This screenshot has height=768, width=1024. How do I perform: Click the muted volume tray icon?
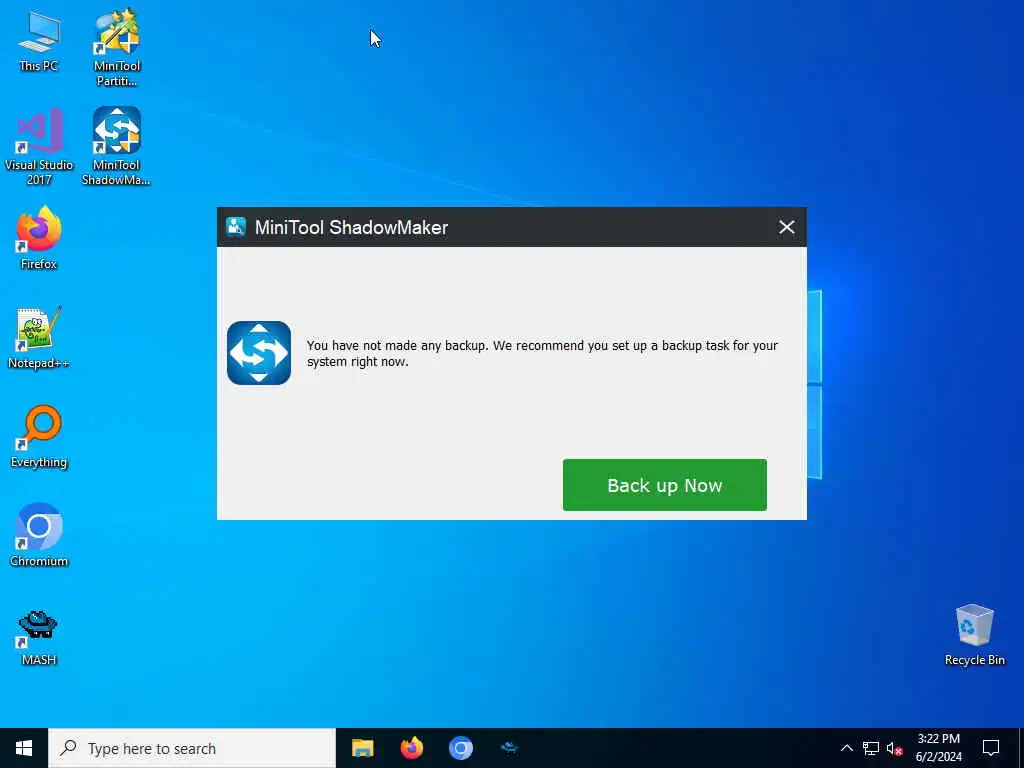pyautogui.click(x=894, y=748)
